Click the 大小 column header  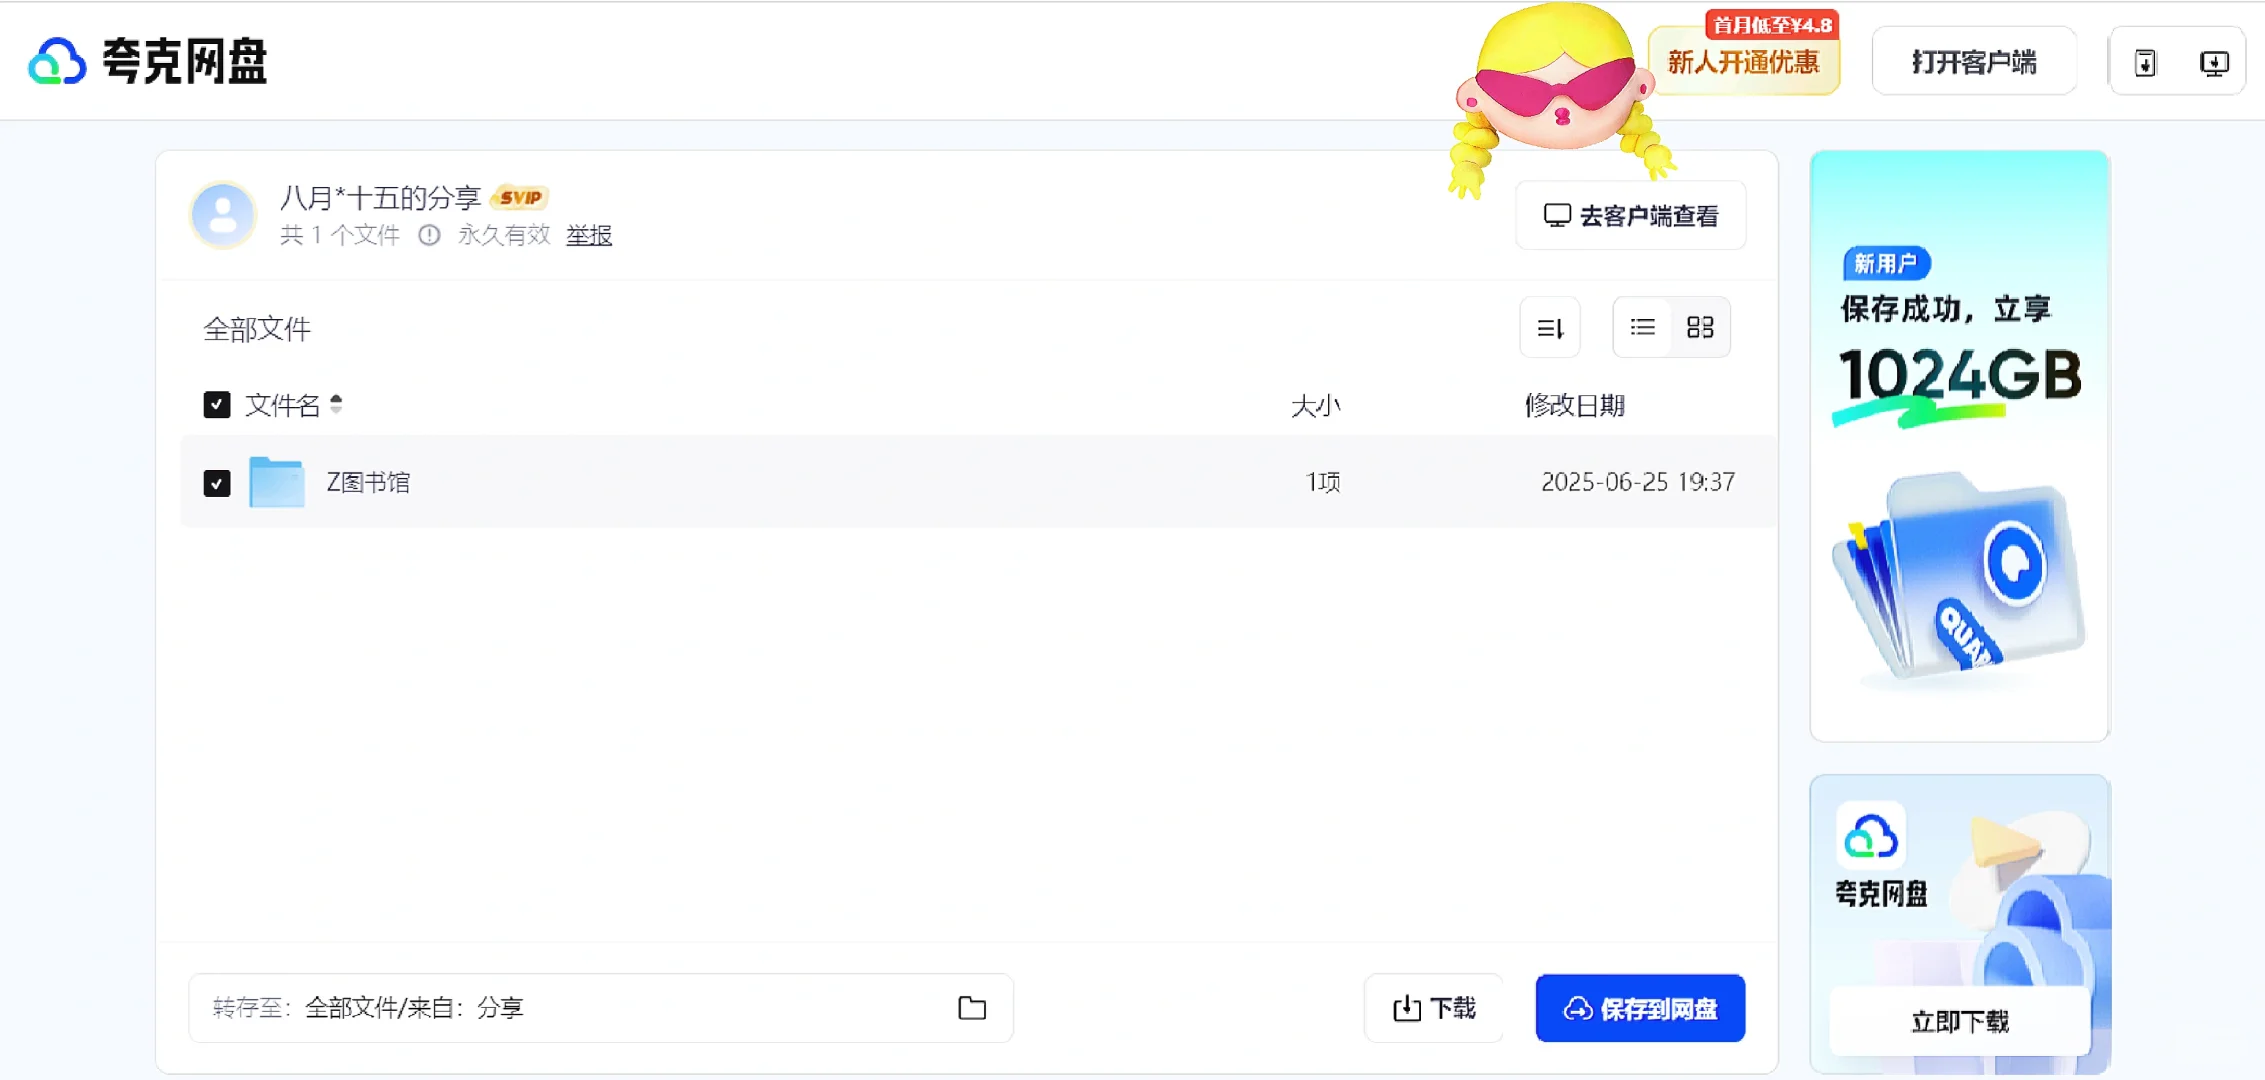click(1316, 405)
